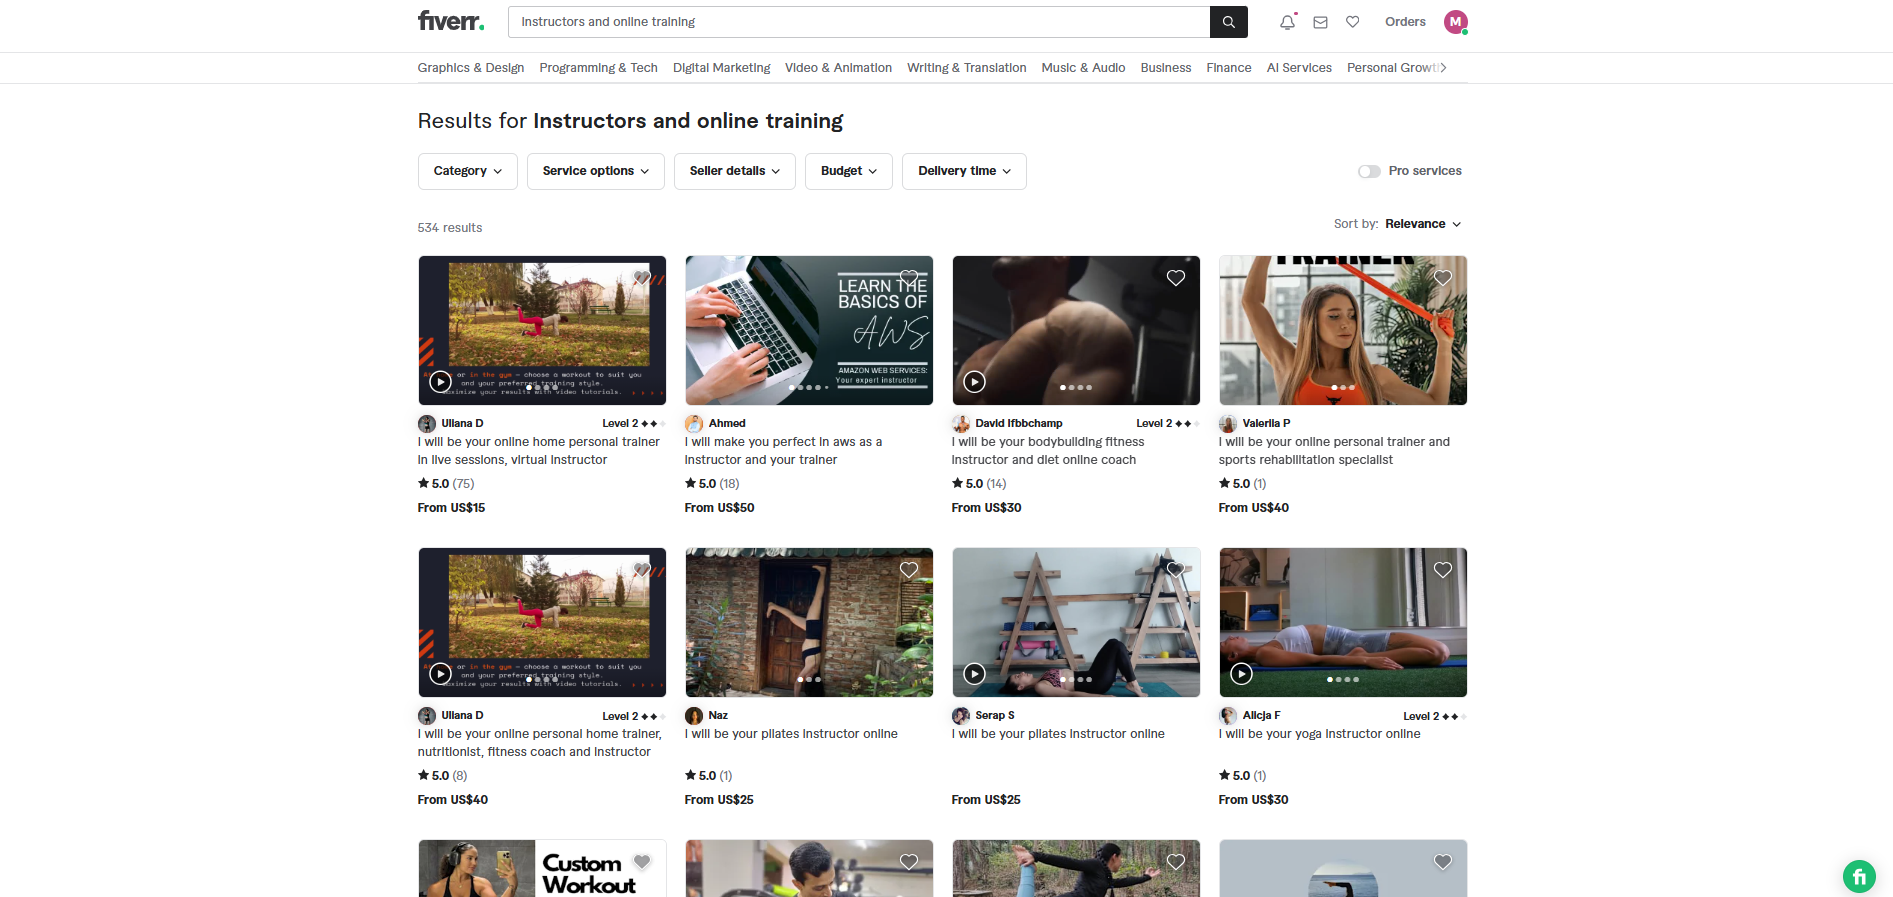Open Programming & Tech category
The width and height of the screenshot is (1893, 897).
coord(599,68)
